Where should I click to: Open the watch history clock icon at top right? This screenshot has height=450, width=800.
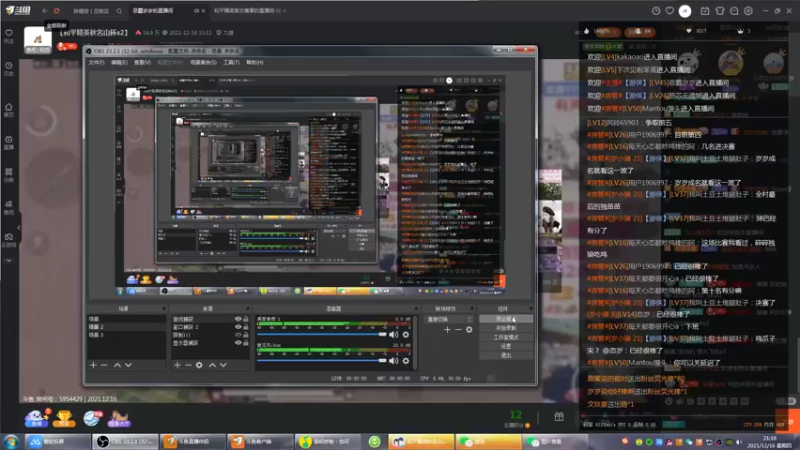656,11
